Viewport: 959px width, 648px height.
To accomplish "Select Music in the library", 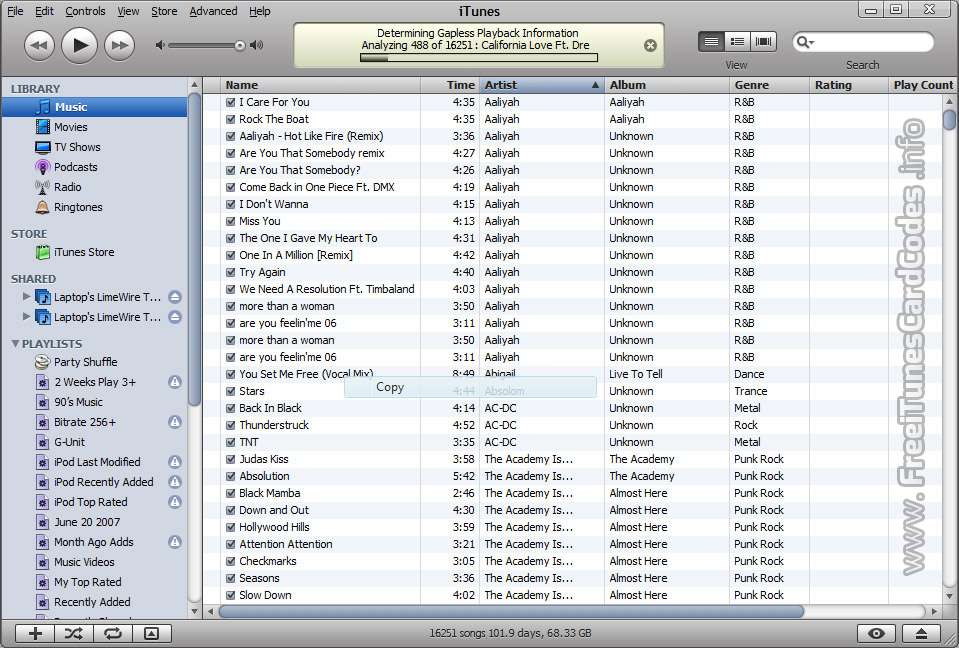I will click(x=94, y=107).
